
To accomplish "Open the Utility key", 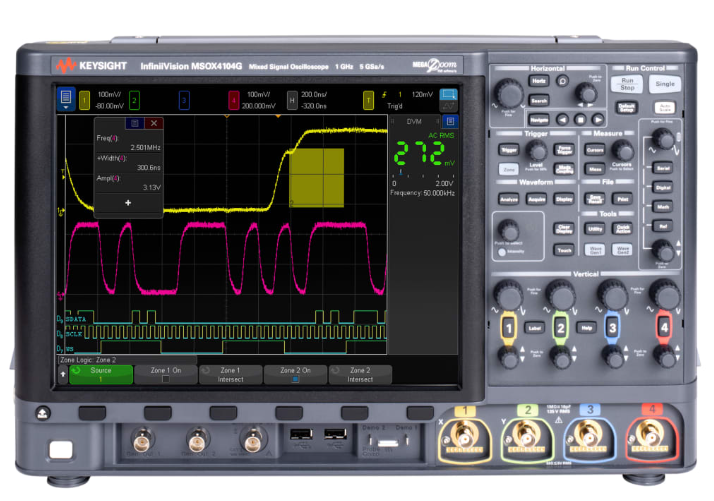I will tap(595, 229).
